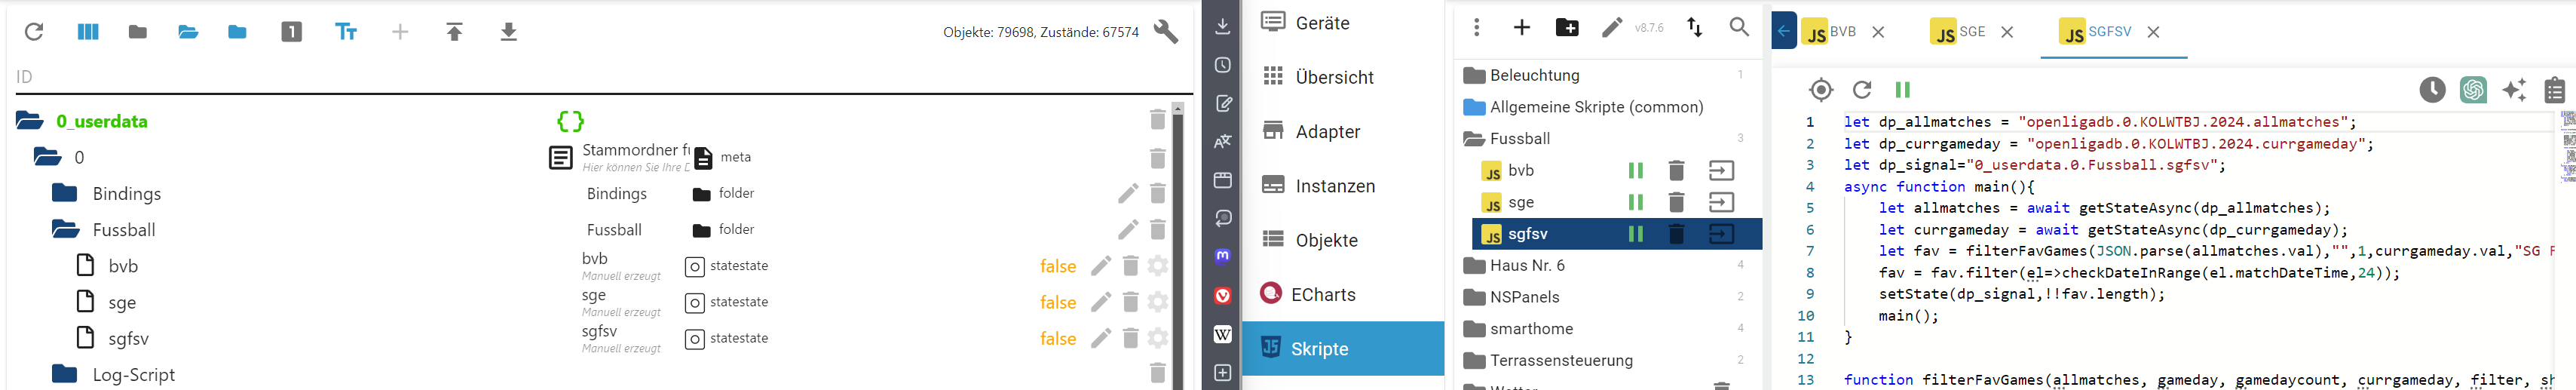The width and height of the screenshot is (2576, 390).
Task: Click the download objects arrow icon
Action: point(508,32)
